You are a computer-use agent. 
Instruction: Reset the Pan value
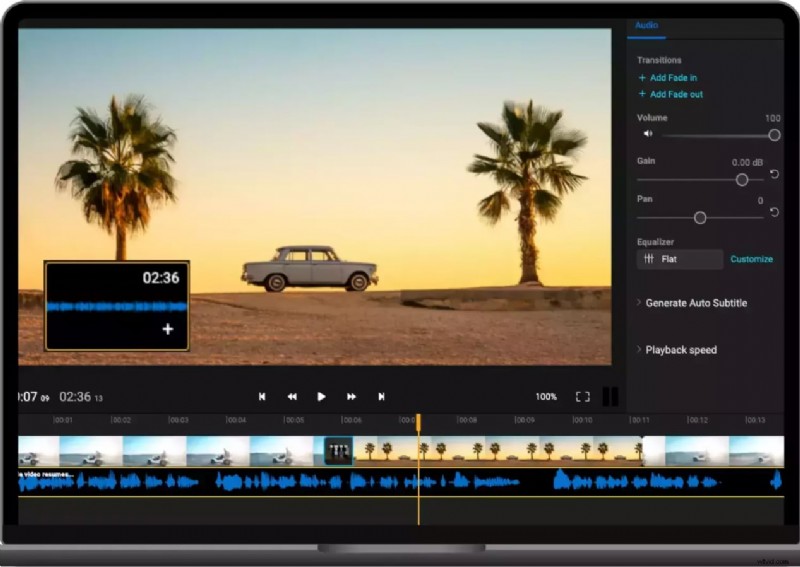pos(774,212)
